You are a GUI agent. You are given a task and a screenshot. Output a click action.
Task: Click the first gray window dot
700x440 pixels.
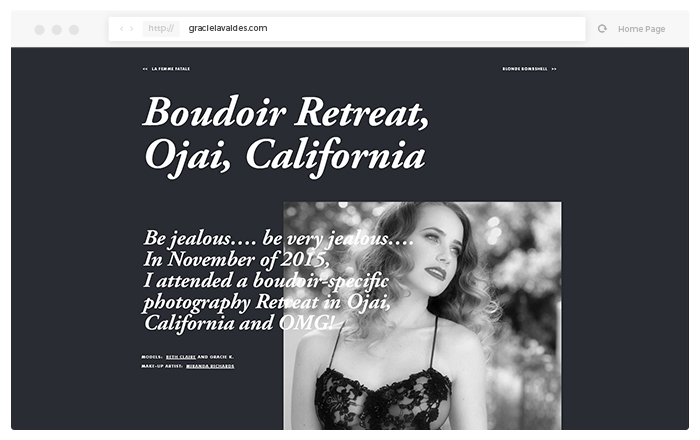(x=39, y=29)
